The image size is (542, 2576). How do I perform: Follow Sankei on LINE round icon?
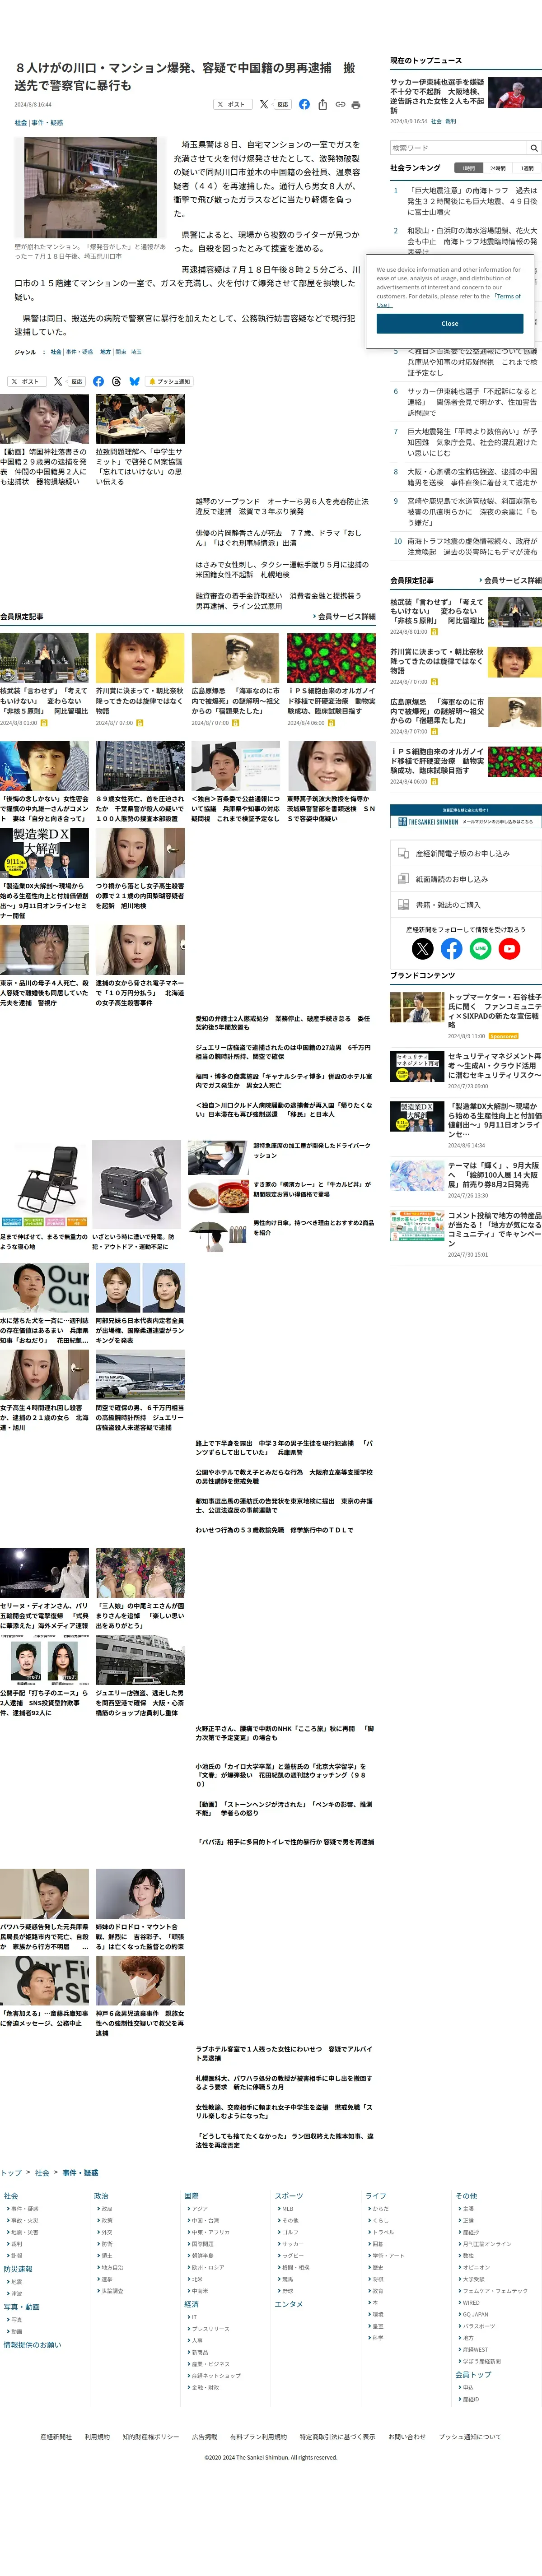481,949
